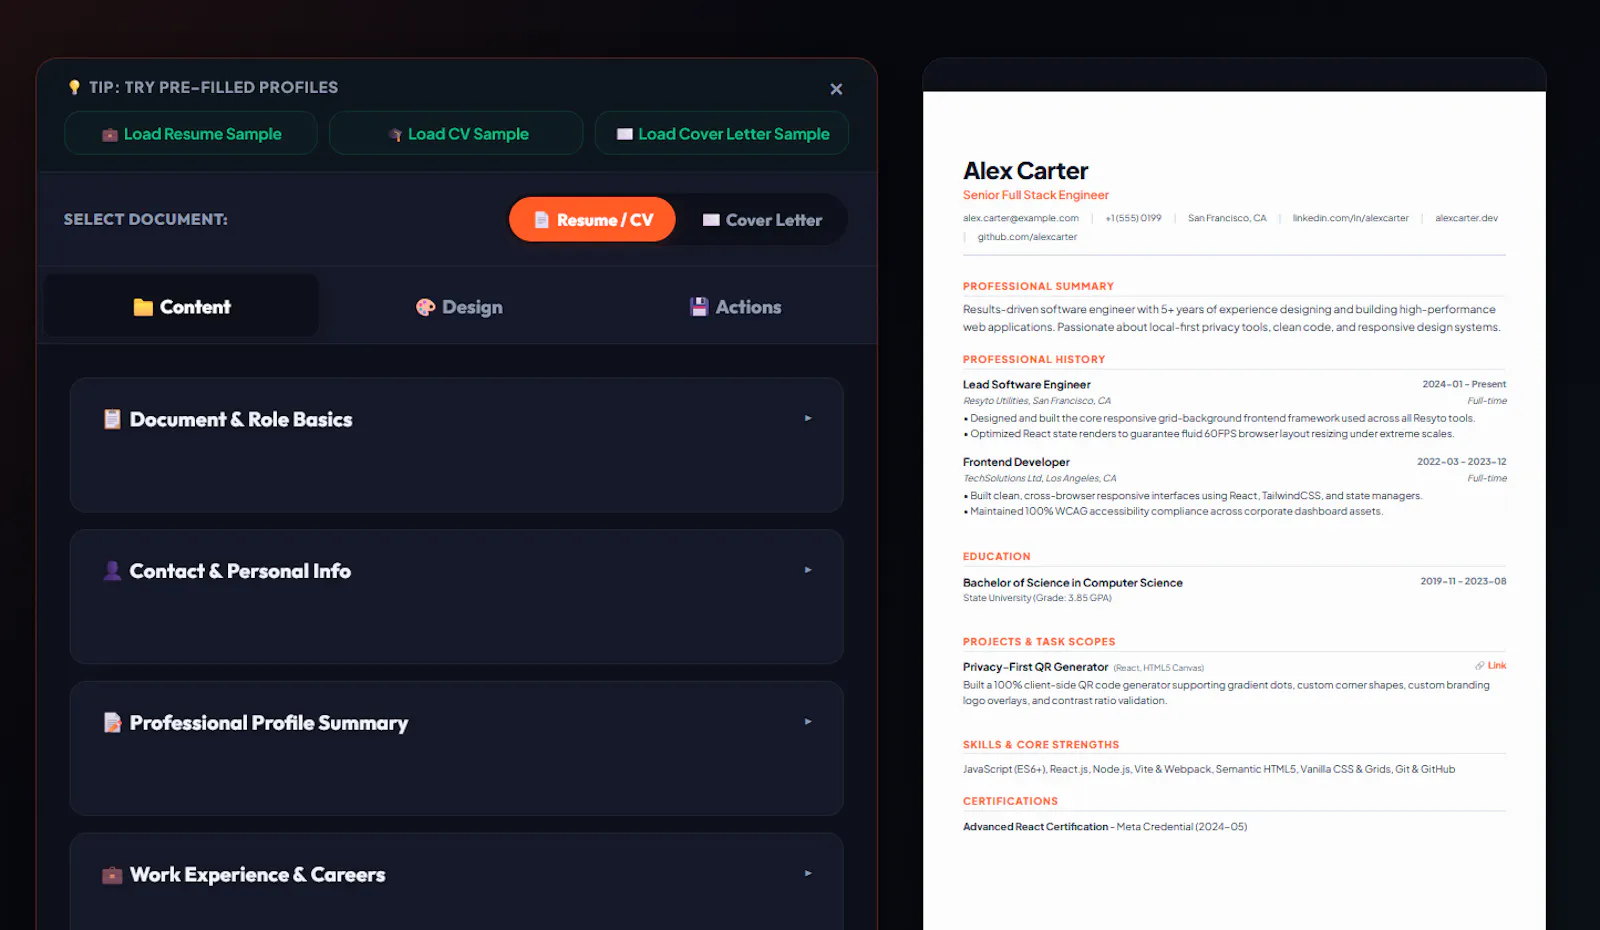Screen dimensions: 1600x930
Task: Load the Cover Letter Sample profile
Action: (722, 134)
